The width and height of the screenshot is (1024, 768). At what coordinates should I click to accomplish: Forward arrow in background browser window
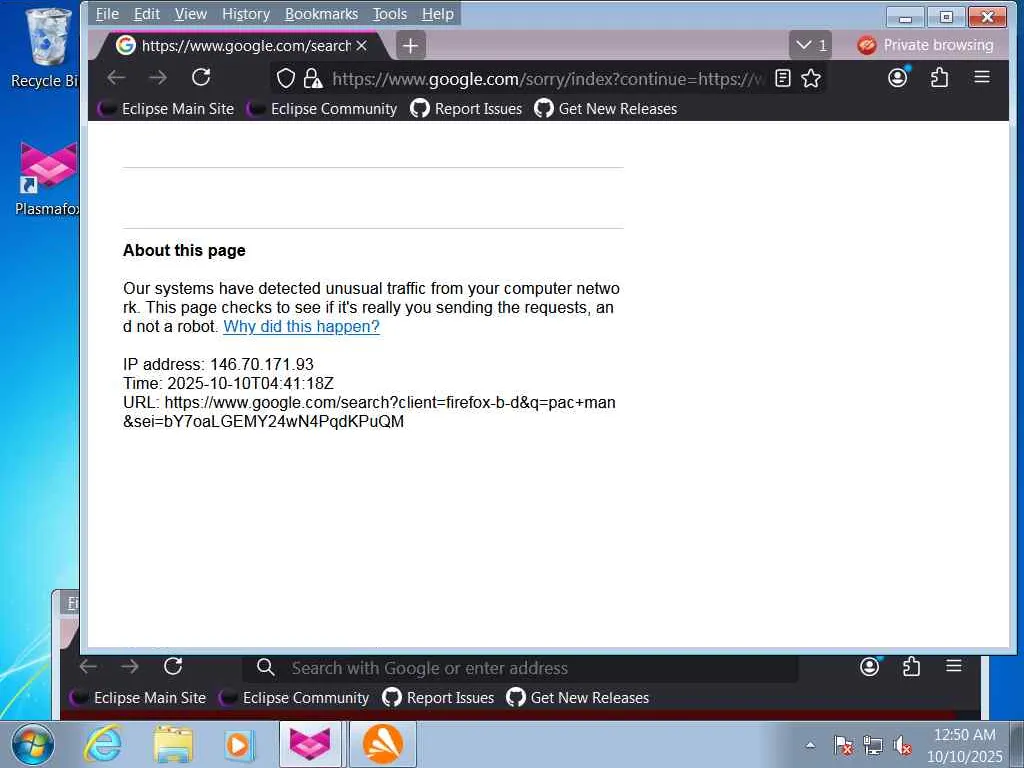click(130, 667)
